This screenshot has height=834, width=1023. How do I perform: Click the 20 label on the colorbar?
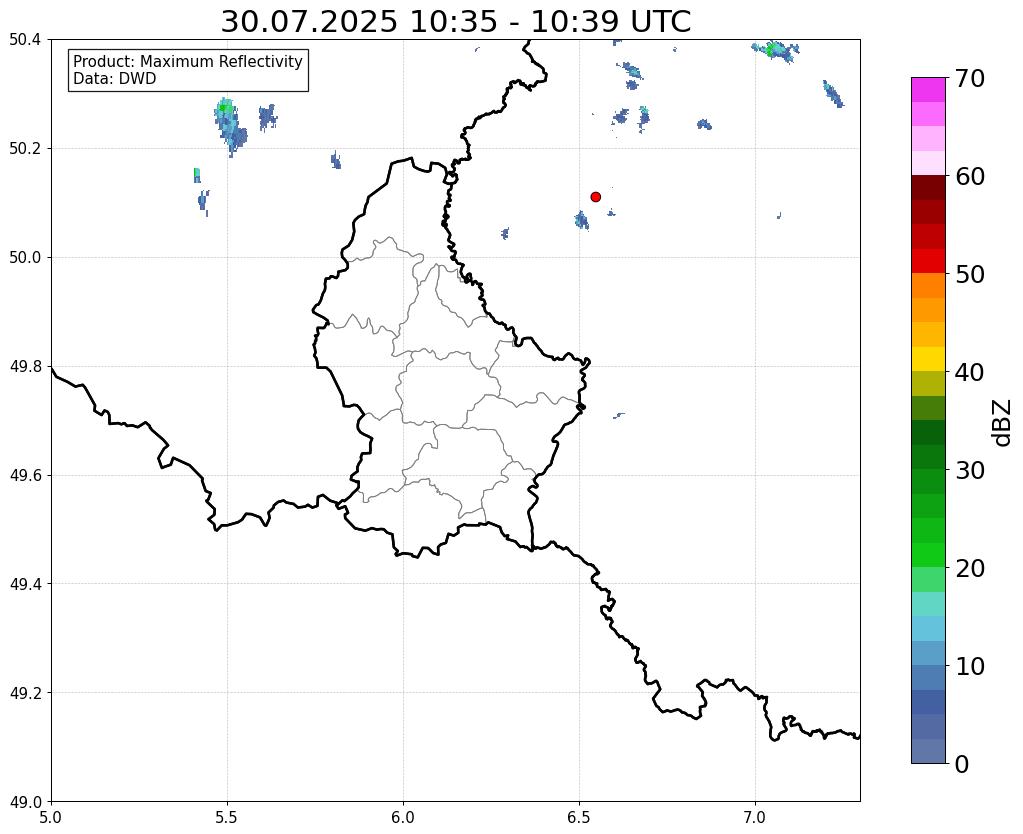pos(970,568)
